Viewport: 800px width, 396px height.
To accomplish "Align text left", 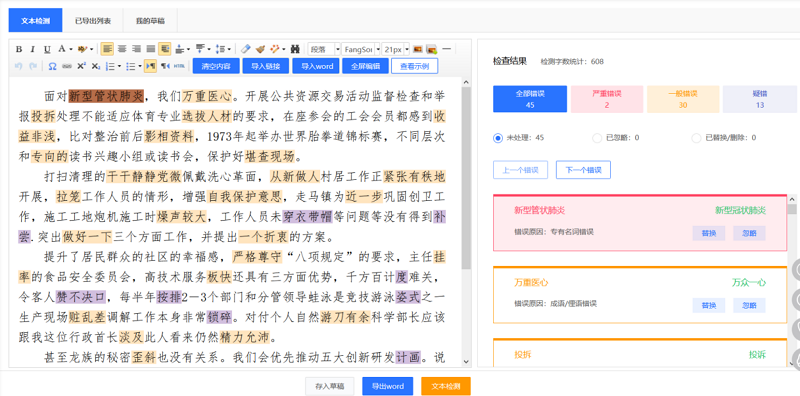I will click(107, 49).
